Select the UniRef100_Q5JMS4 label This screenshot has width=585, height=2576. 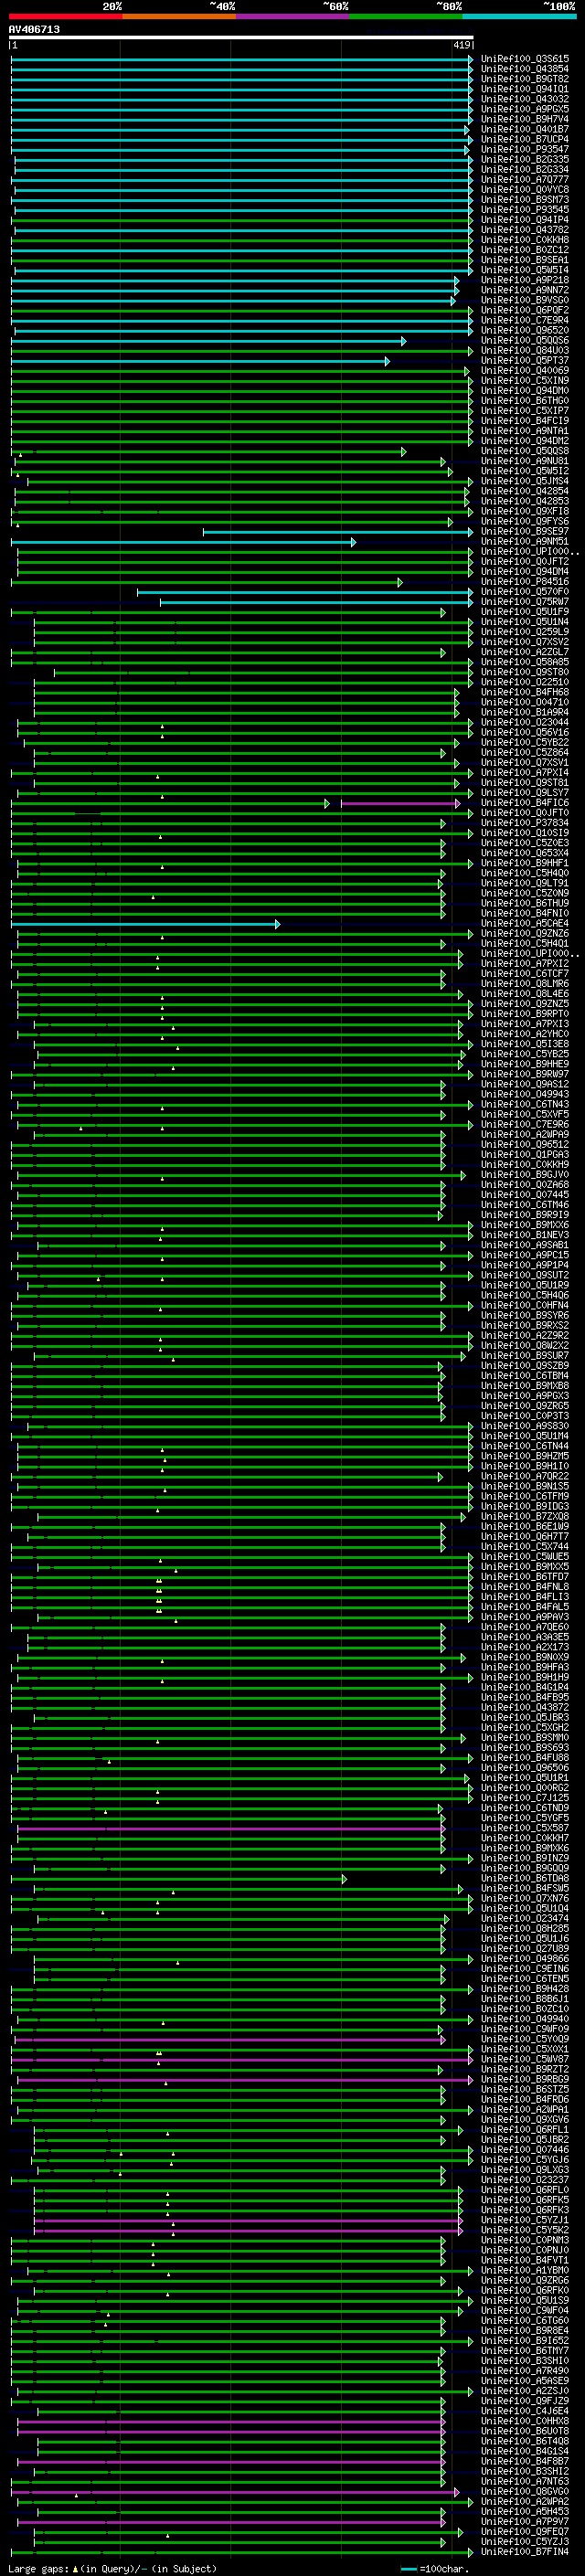pos(525,482)
